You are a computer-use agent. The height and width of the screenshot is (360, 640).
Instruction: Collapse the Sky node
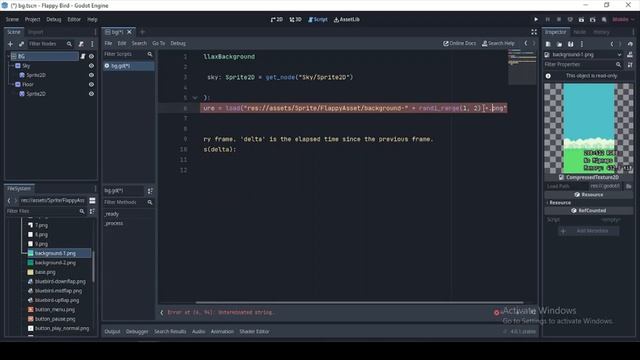click(x=12, y=66)
